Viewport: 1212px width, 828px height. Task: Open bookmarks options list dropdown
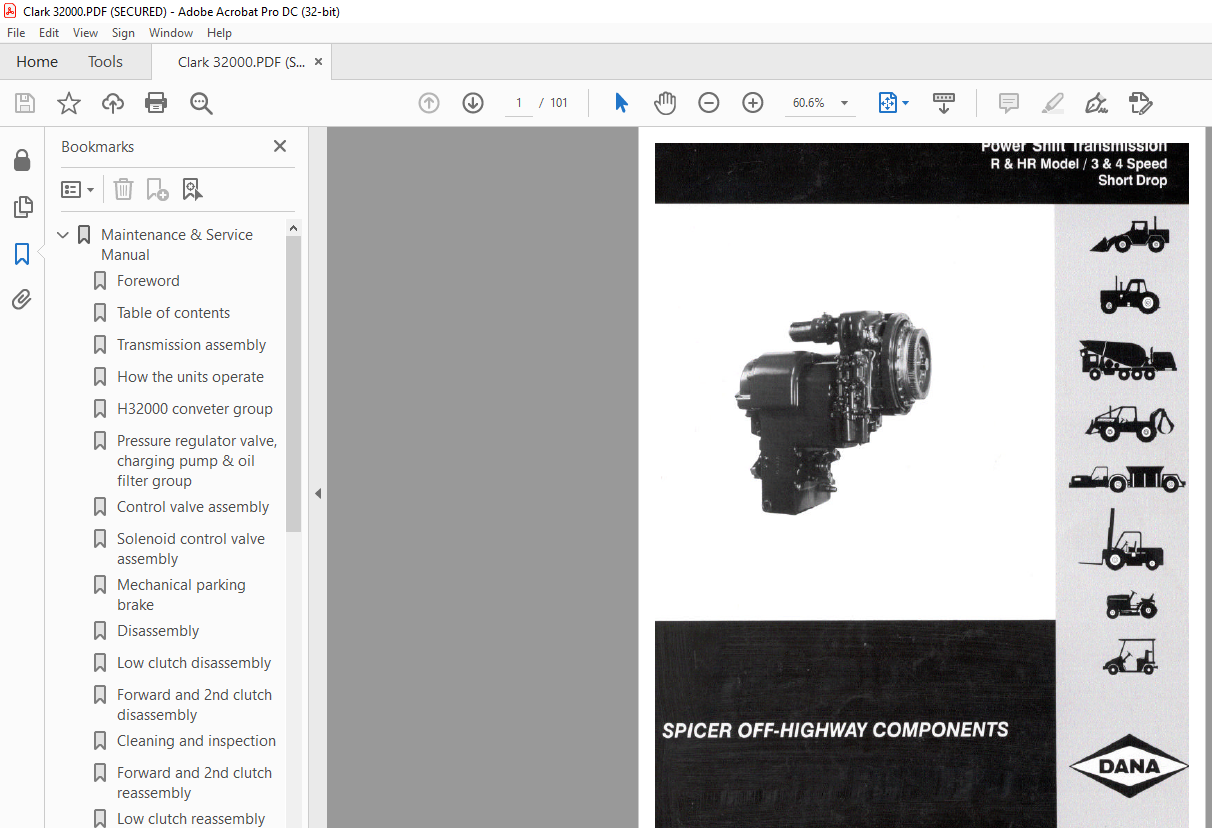[x=78, y=189]
